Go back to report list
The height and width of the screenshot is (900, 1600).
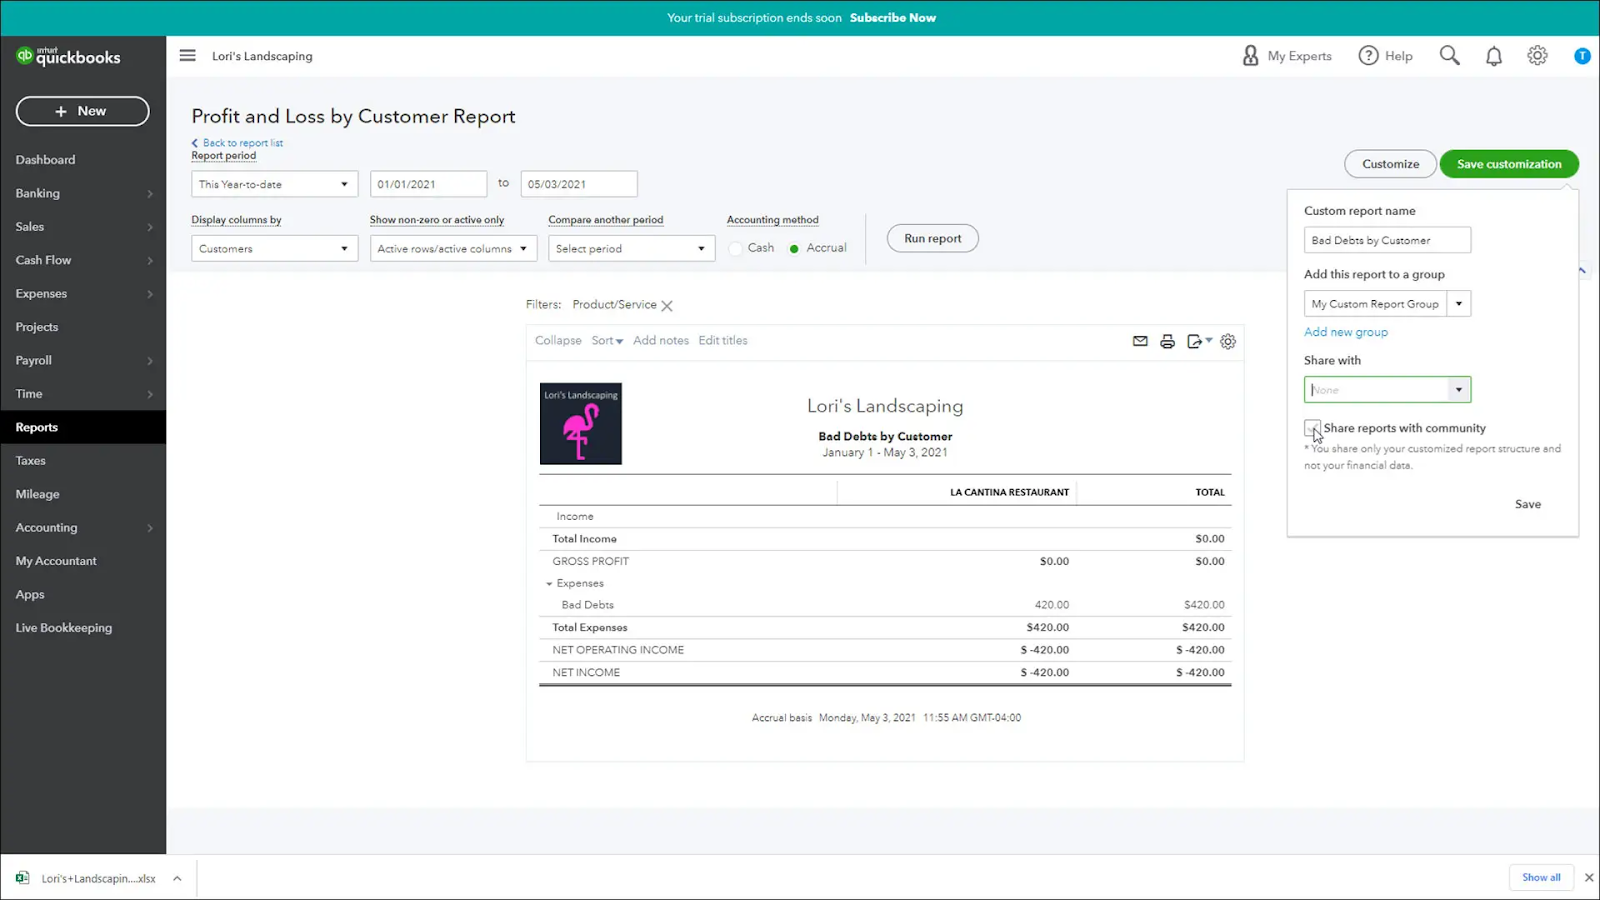pyautogui.click(x=238, y=143)
